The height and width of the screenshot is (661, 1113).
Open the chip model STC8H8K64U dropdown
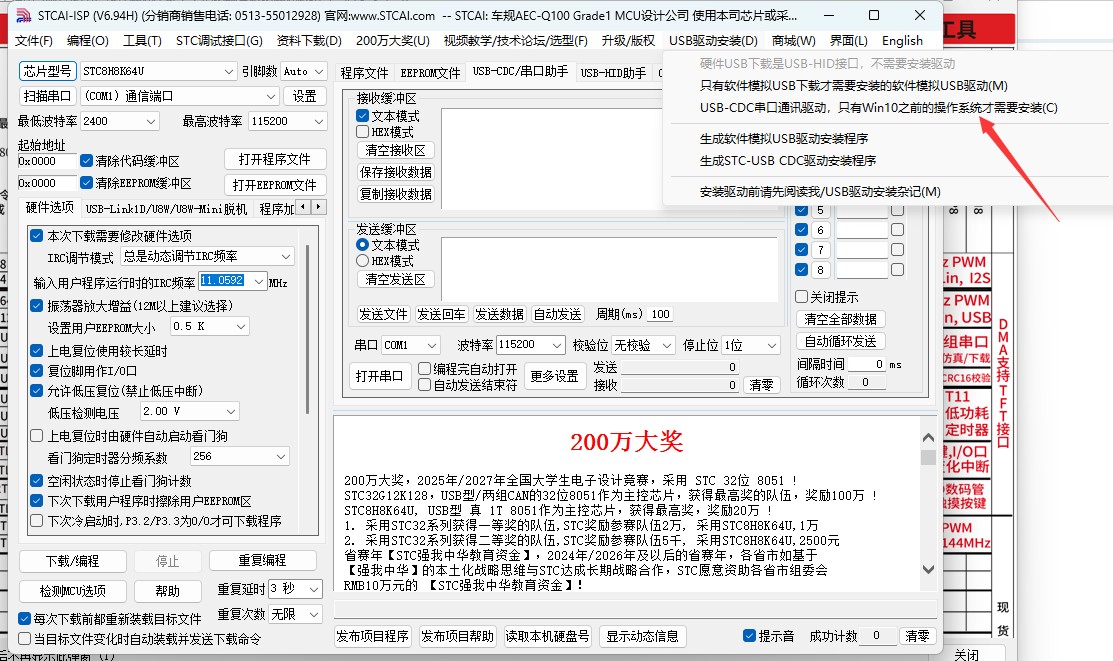pyautogui.click(x=158, y=71)
